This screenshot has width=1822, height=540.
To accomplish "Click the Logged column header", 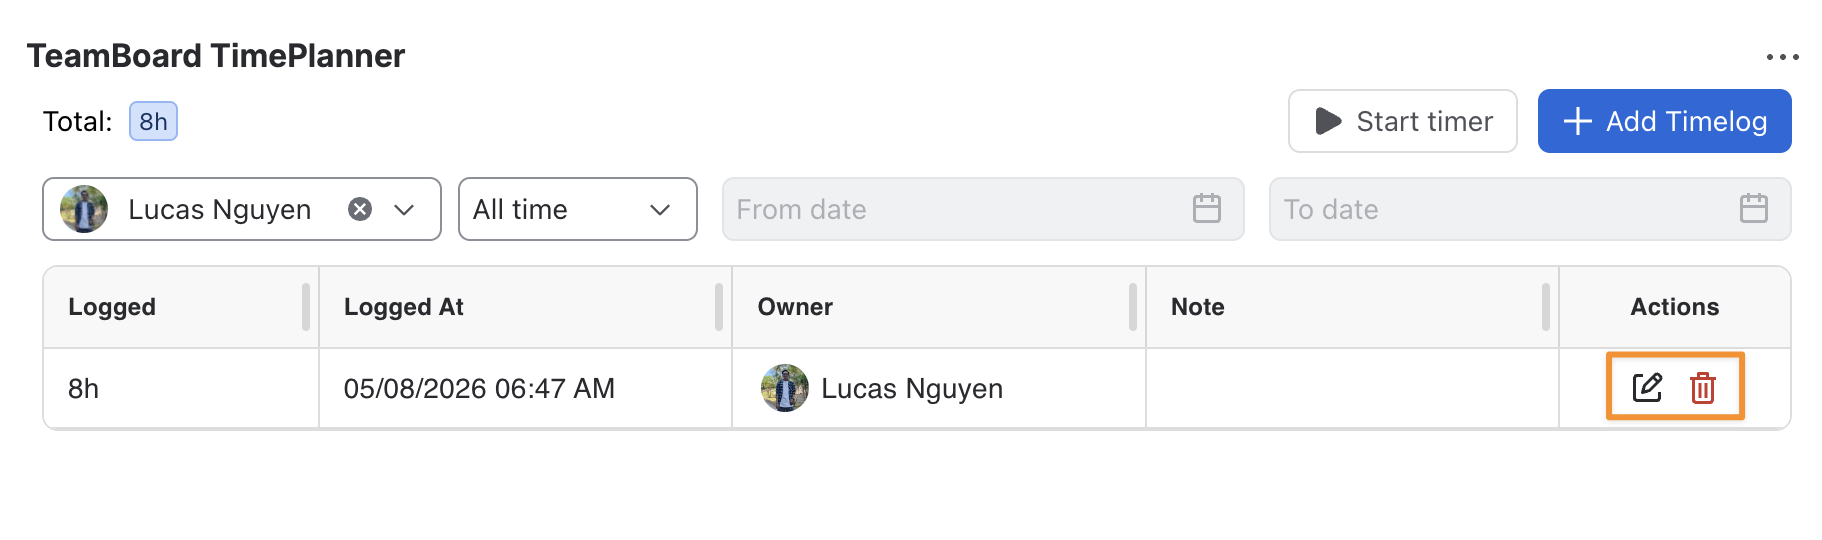I will [x=112, y=307].
